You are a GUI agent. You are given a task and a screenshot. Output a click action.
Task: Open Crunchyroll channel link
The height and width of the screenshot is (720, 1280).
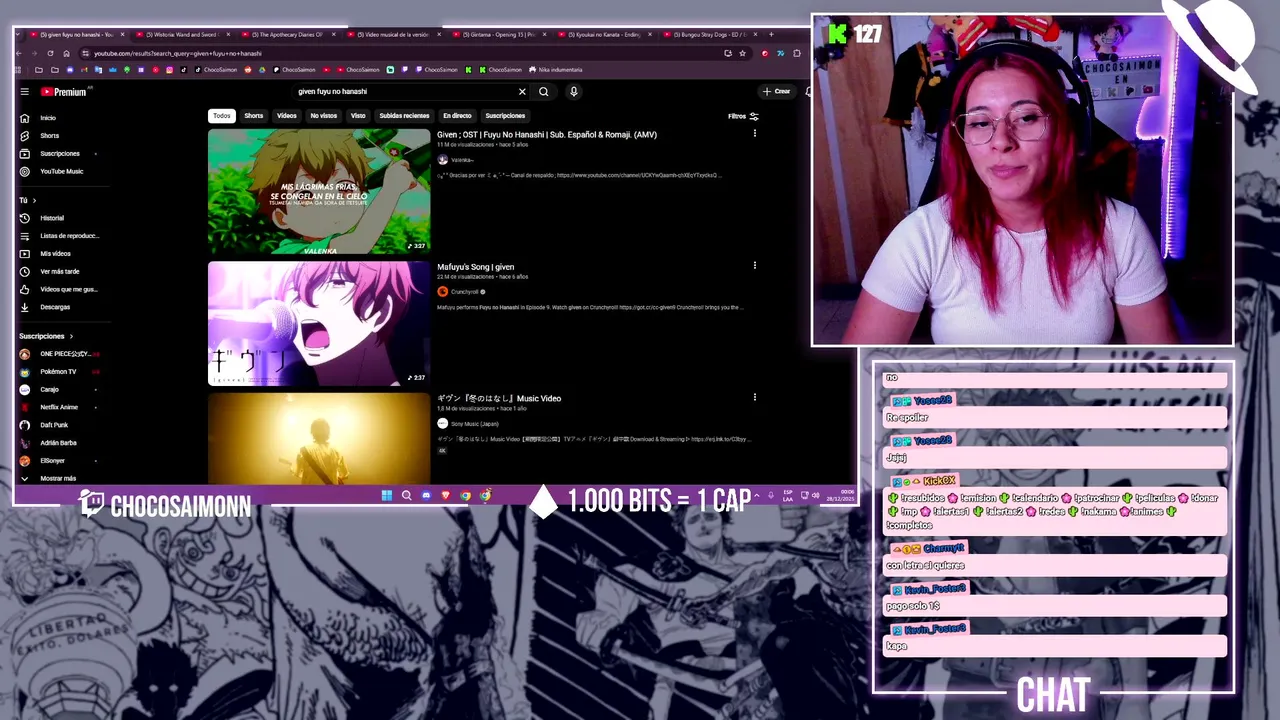pos(460,292)
